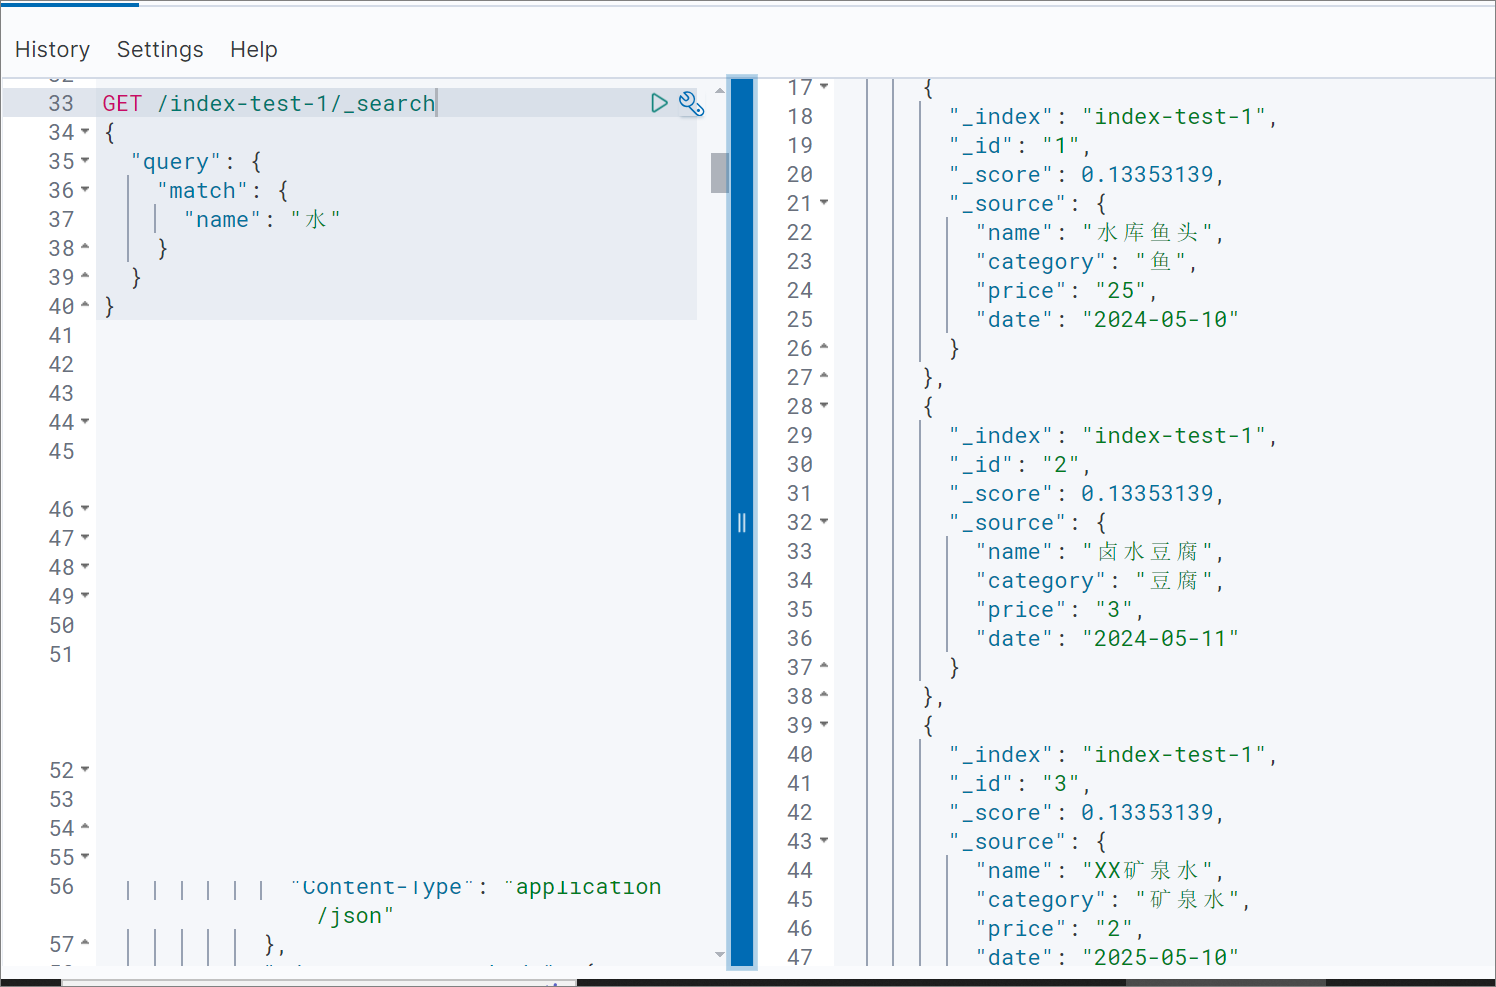Run the GET /index-test-1/_search request

pyautogui.click(x=659, y=103)
